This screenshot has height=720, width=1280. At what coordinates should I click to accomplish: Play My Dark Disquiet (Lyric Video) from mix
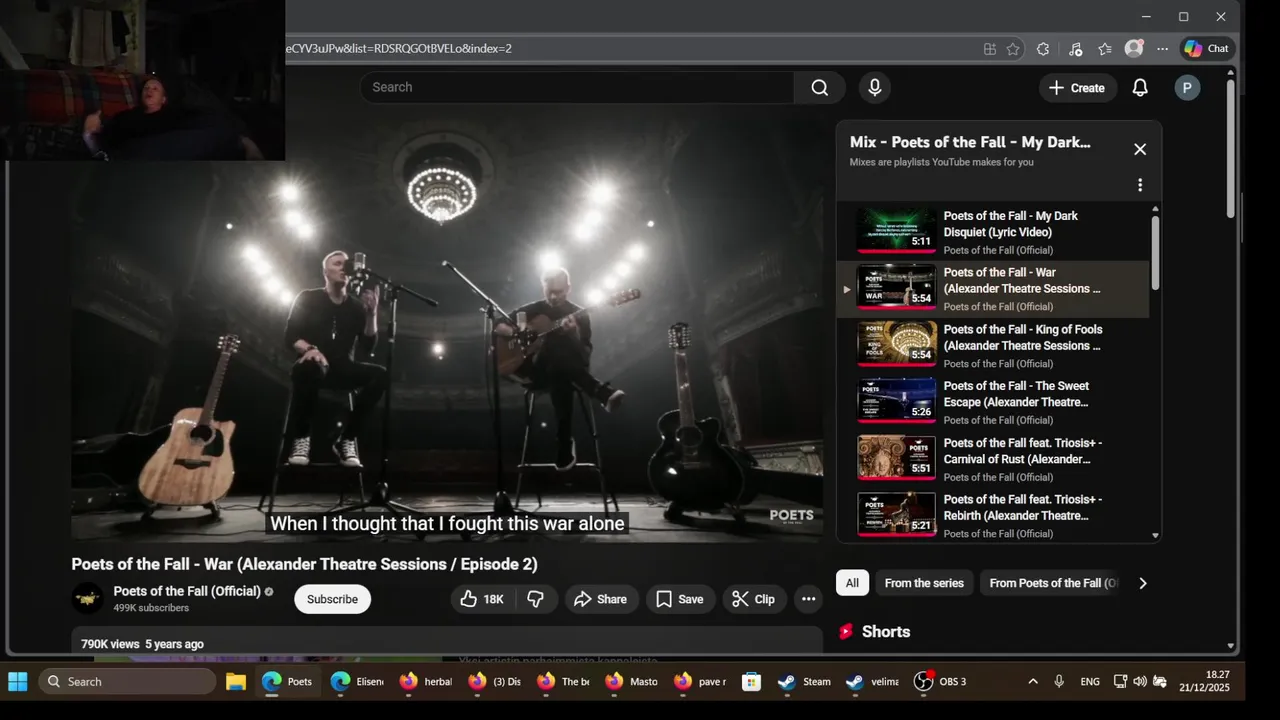point(993,232)
